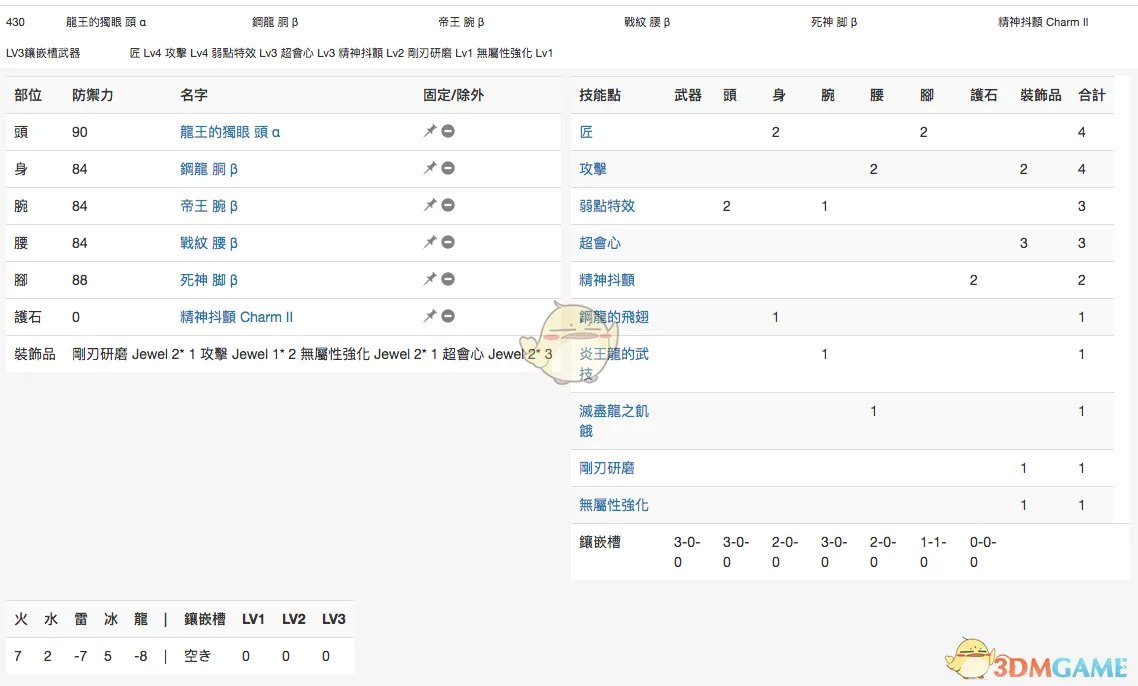Pin the 戰紋 腰 β waist piece
Screen dimensions: 1138x686
[x=430, y=242]
